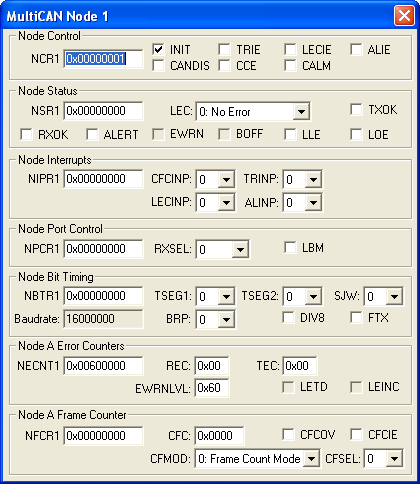The width and height of the screenshot is (420, 484).
Task: Tick the CANDIS checkbox
Action: 158,65
